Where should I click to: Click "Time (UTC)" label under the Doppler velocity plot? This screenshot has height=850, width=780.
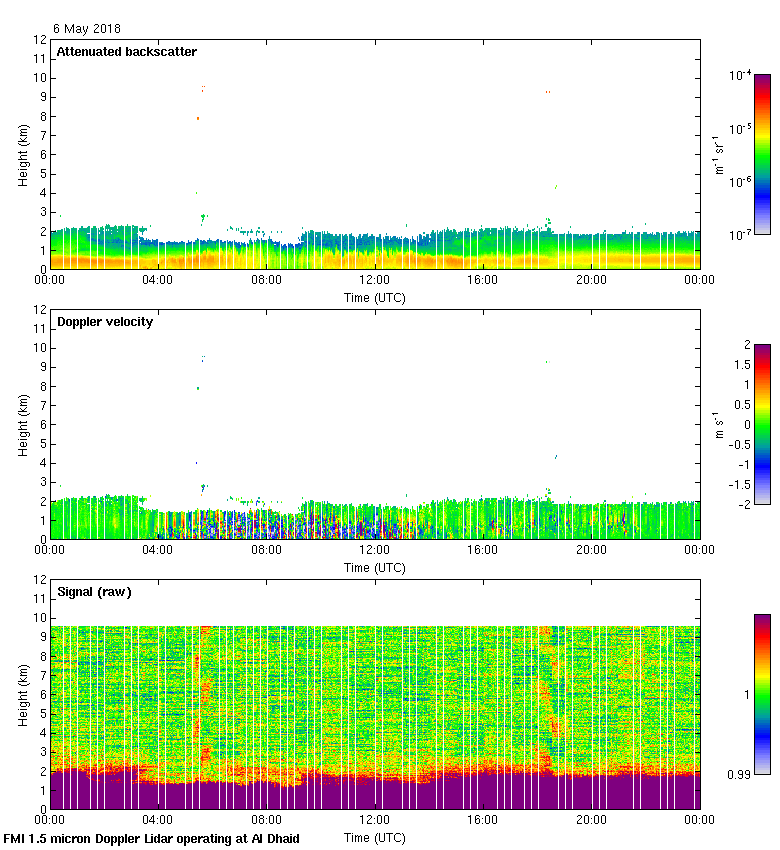coord(375,568)
